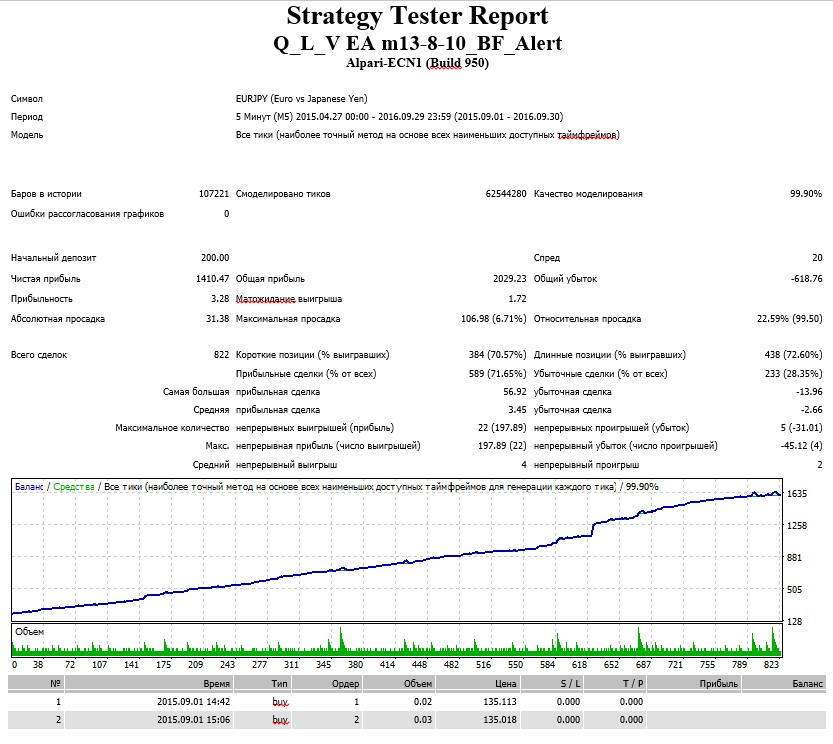Click max consecutive wins count 22 (197.89)

pyautogui.click(x=502, y=428)
